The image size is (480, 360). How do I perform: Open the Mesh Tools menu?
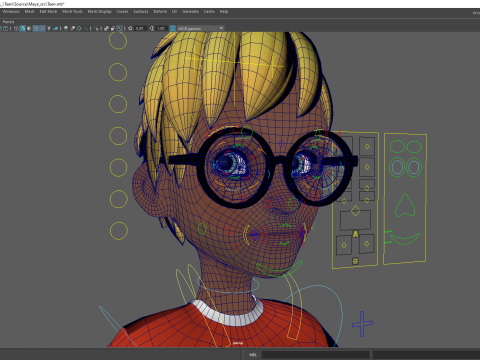72,11
